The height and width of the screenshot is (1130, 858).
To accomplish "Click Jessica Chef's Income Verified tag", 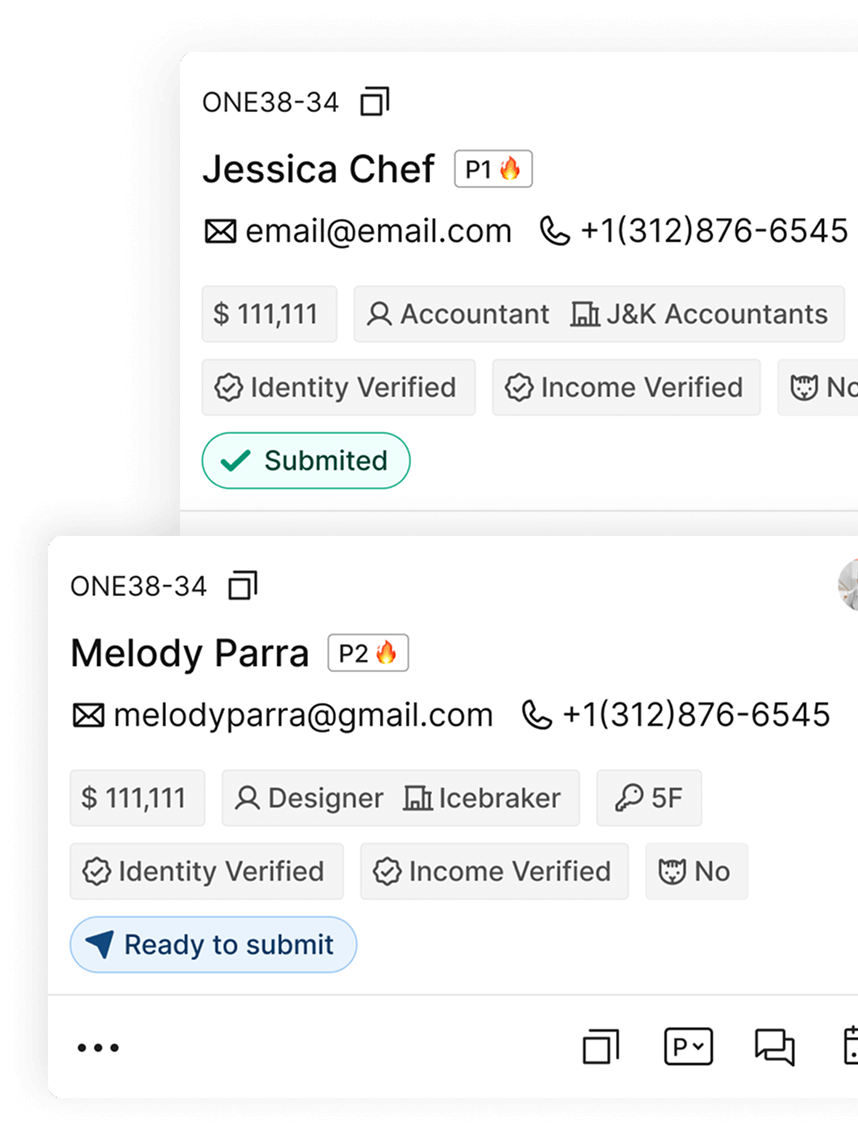I will pos(626,388).
